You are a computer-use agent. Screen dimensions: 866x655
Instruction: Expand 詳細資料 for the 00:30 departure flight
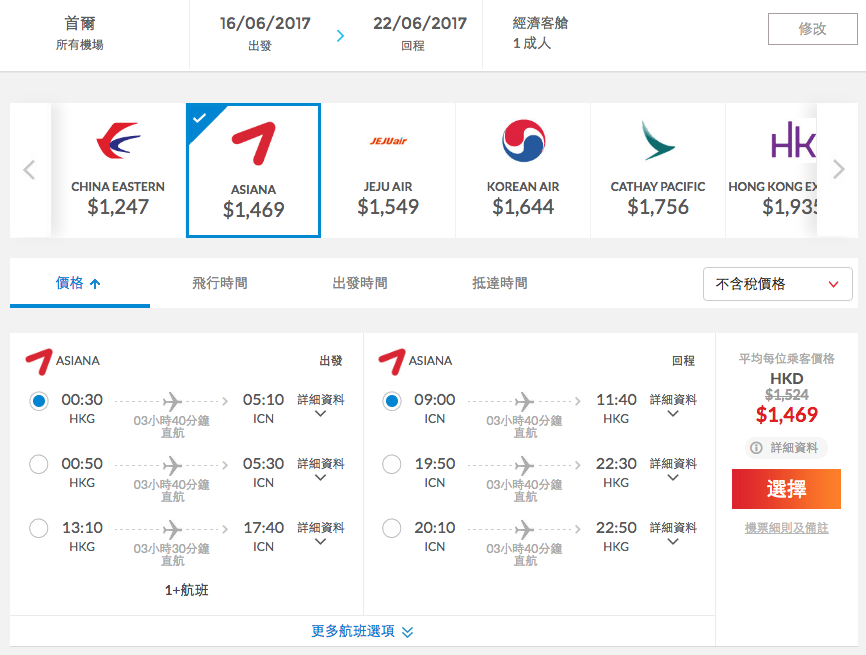tap(320, 405)
